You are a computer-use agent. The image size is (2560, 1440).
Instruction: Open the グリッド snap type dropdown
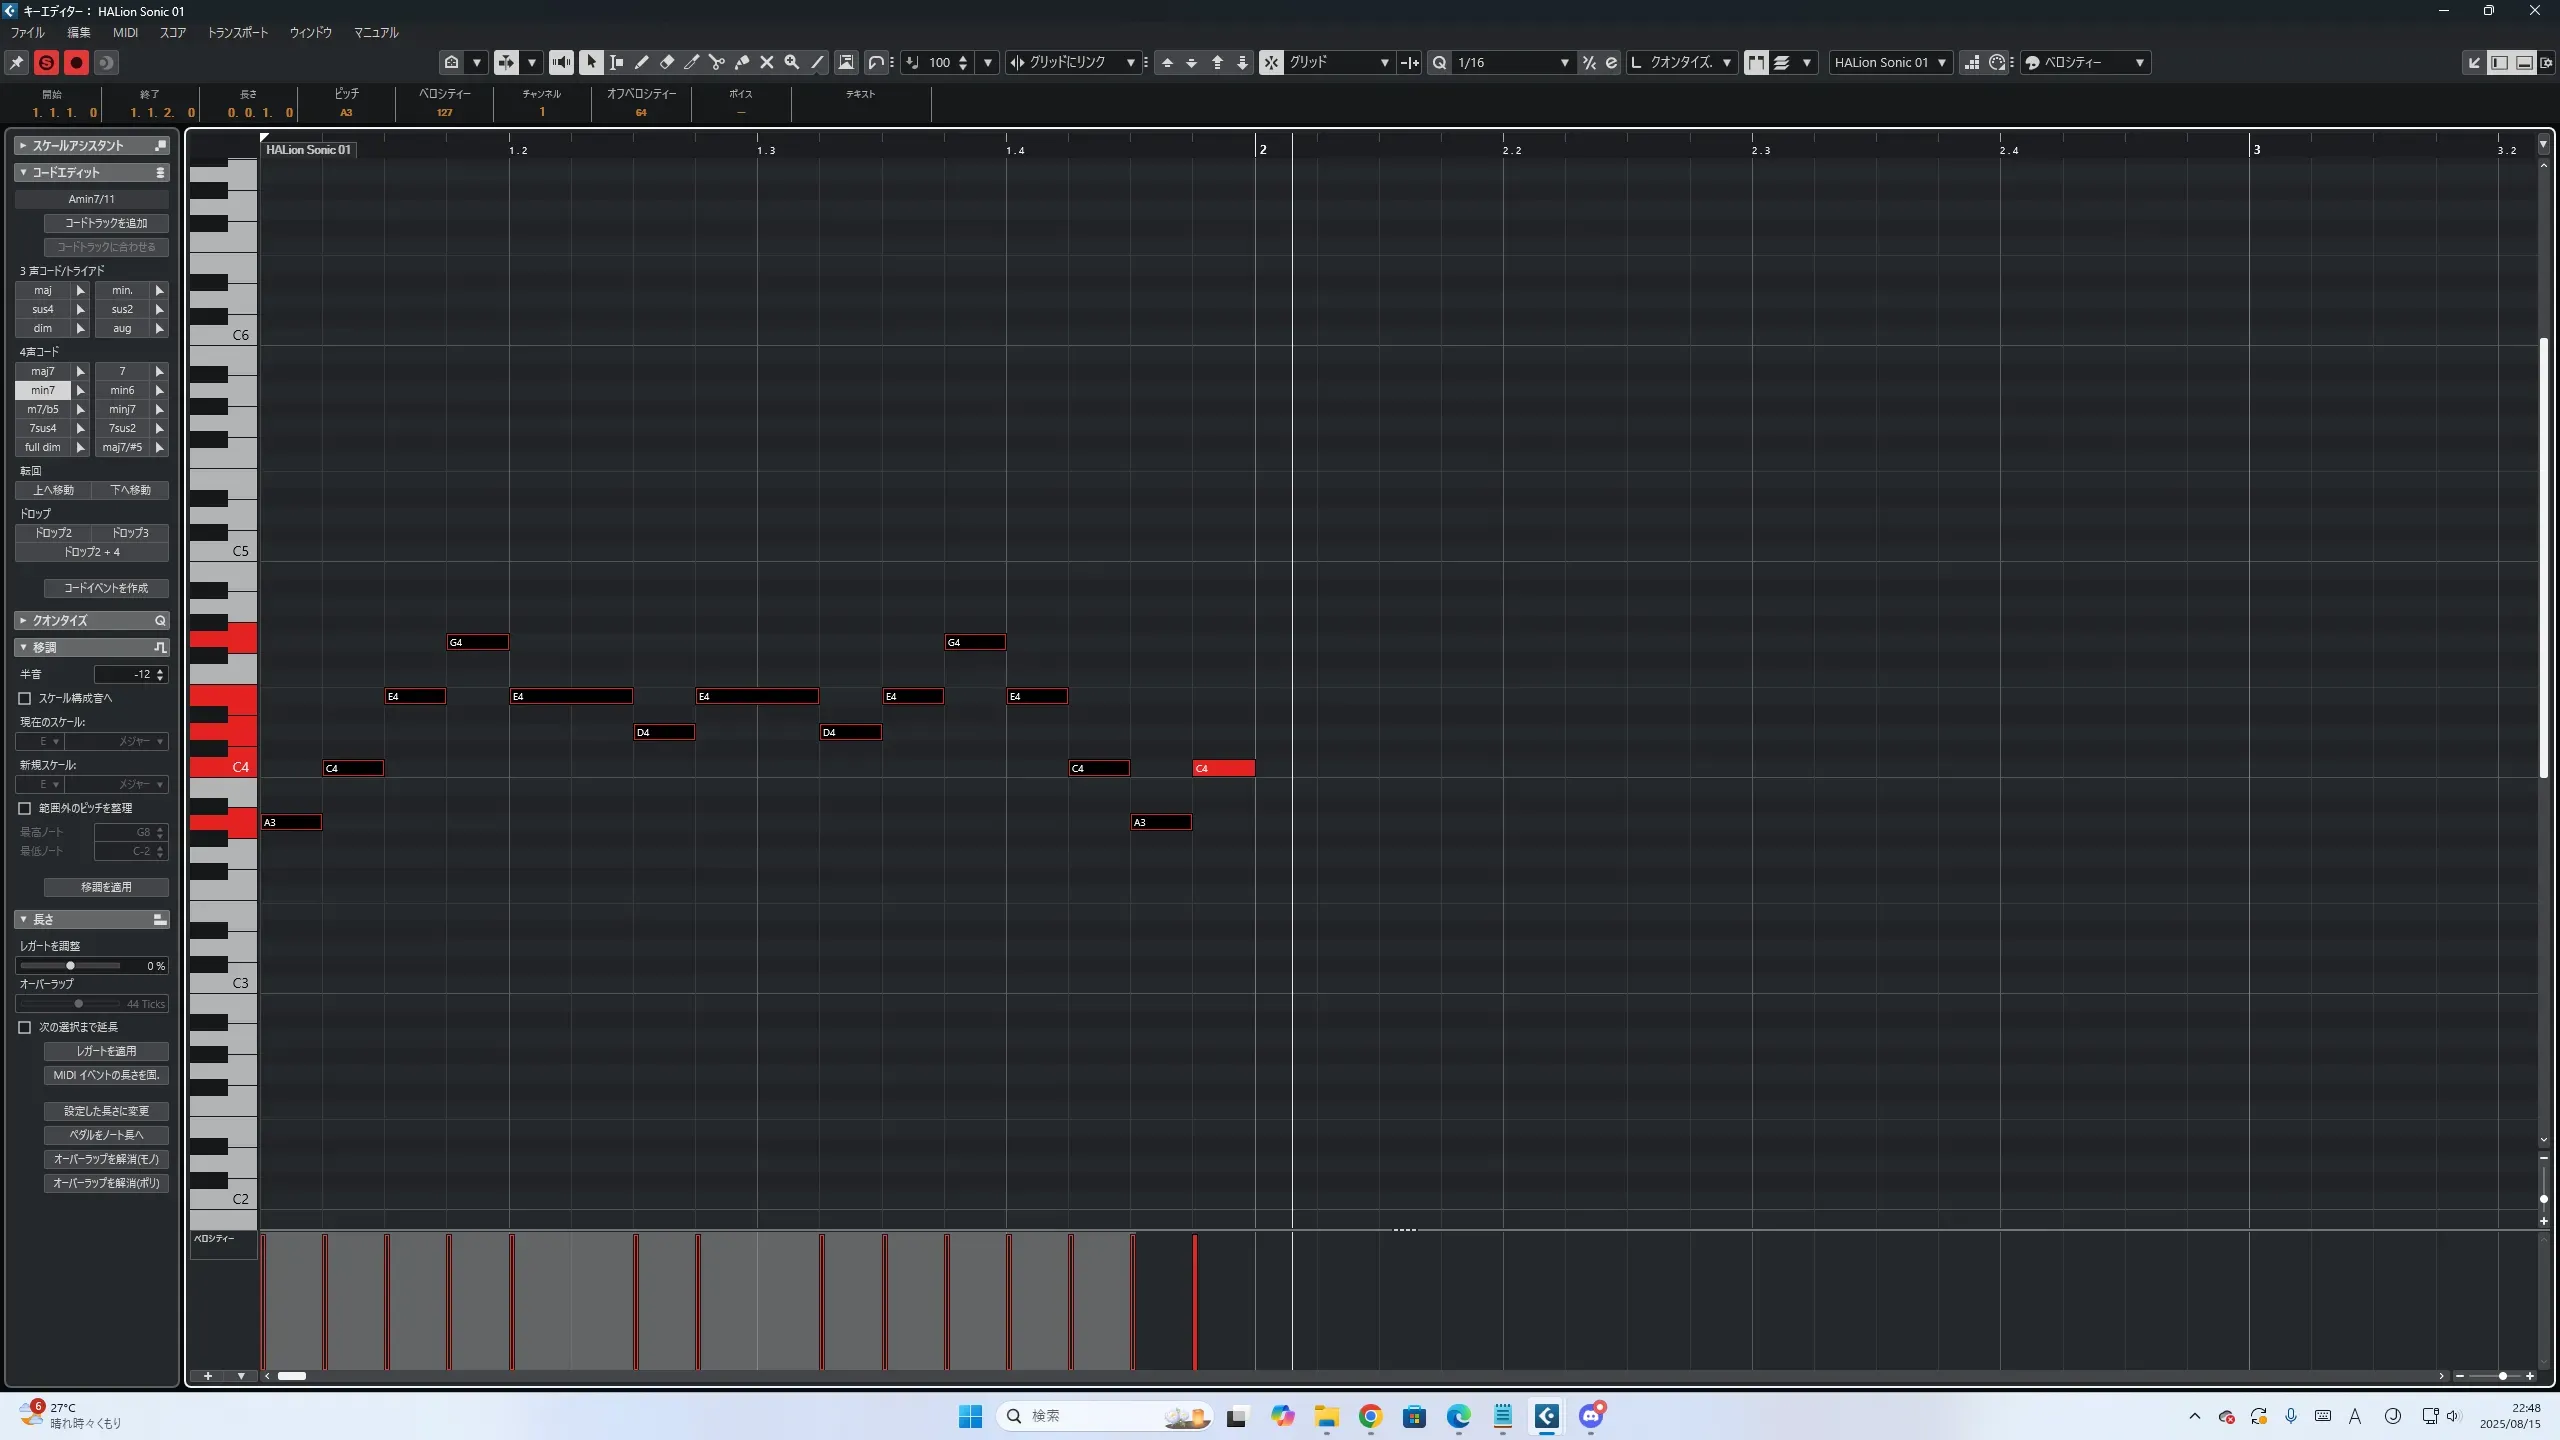(x=1338, y=62)
